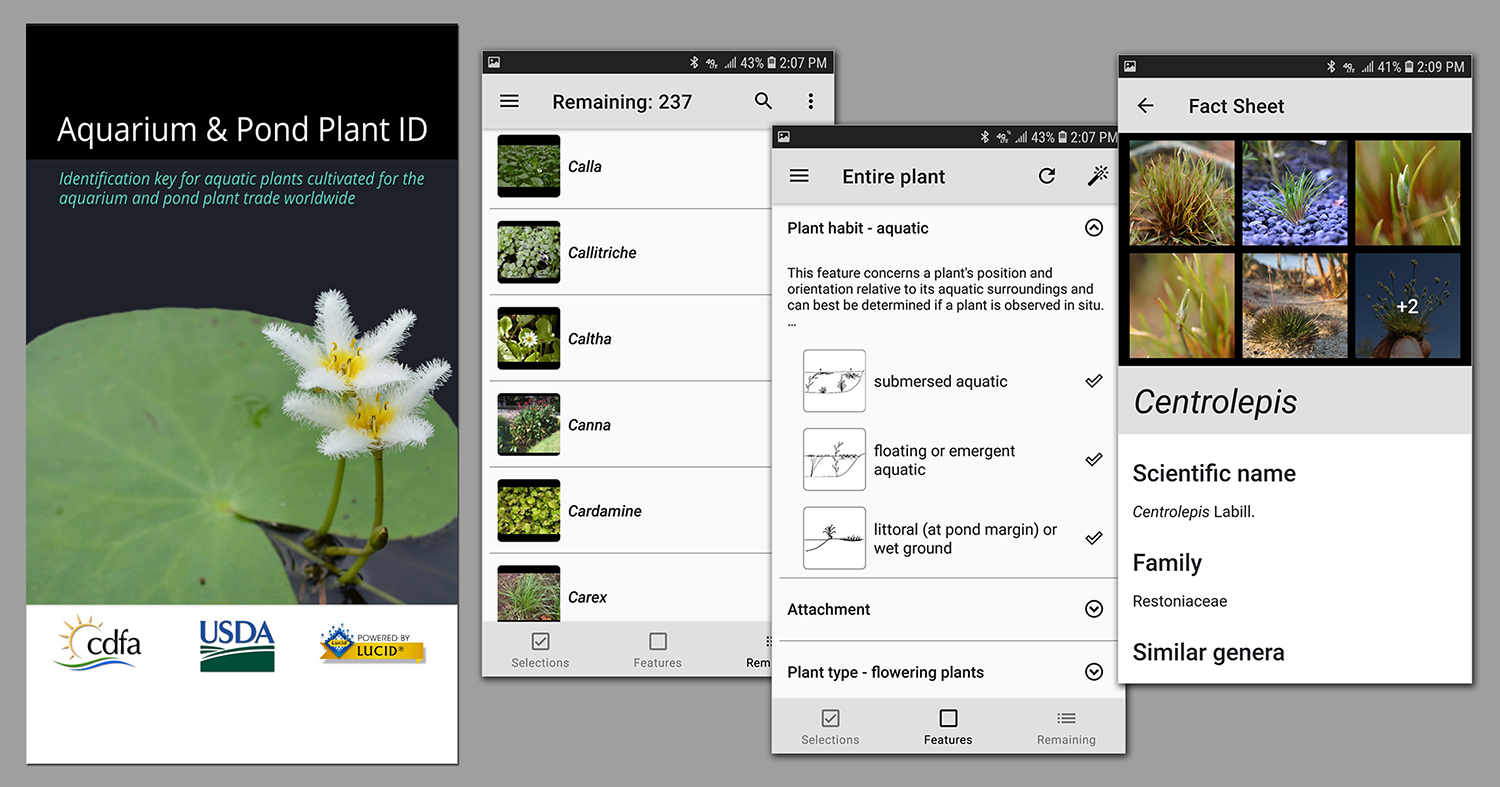Click the search magnifier icon
This screenshot has height=787, width=1500.
(763, 101)
